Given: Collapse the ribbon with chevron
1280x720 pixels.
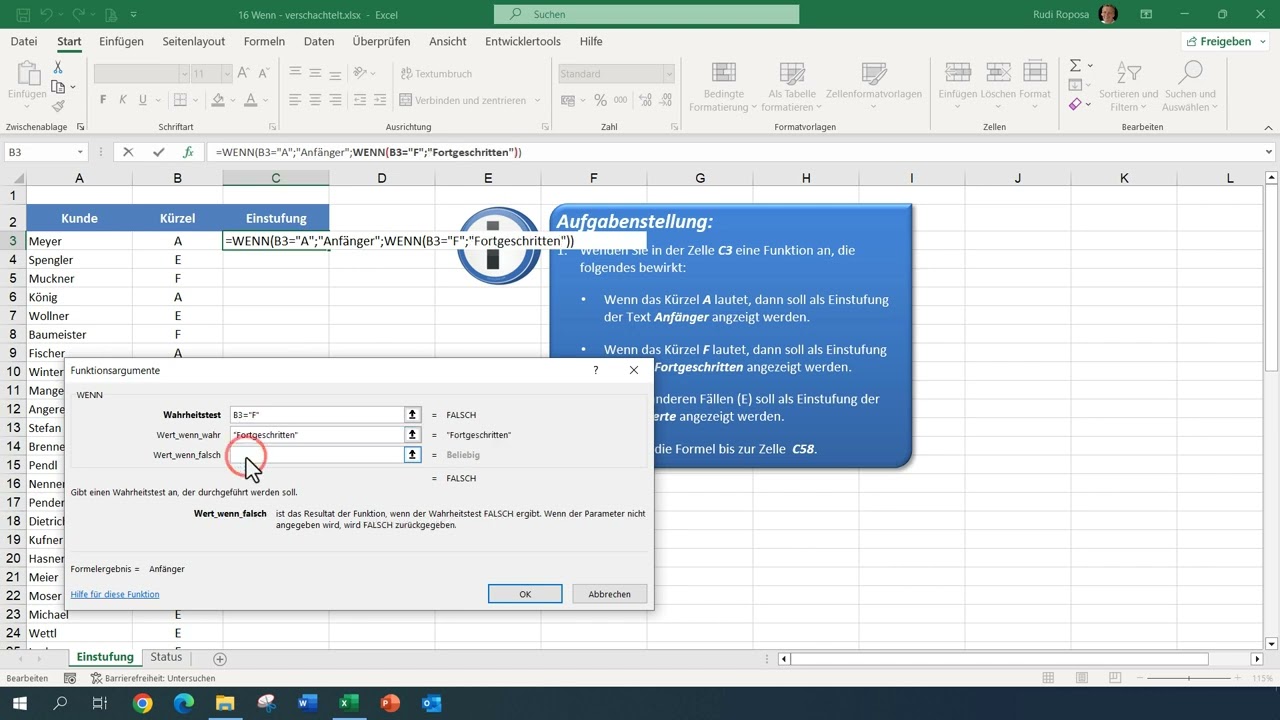Looking at the screenshot, I should pyautogui.click(x=1270, y=128).
